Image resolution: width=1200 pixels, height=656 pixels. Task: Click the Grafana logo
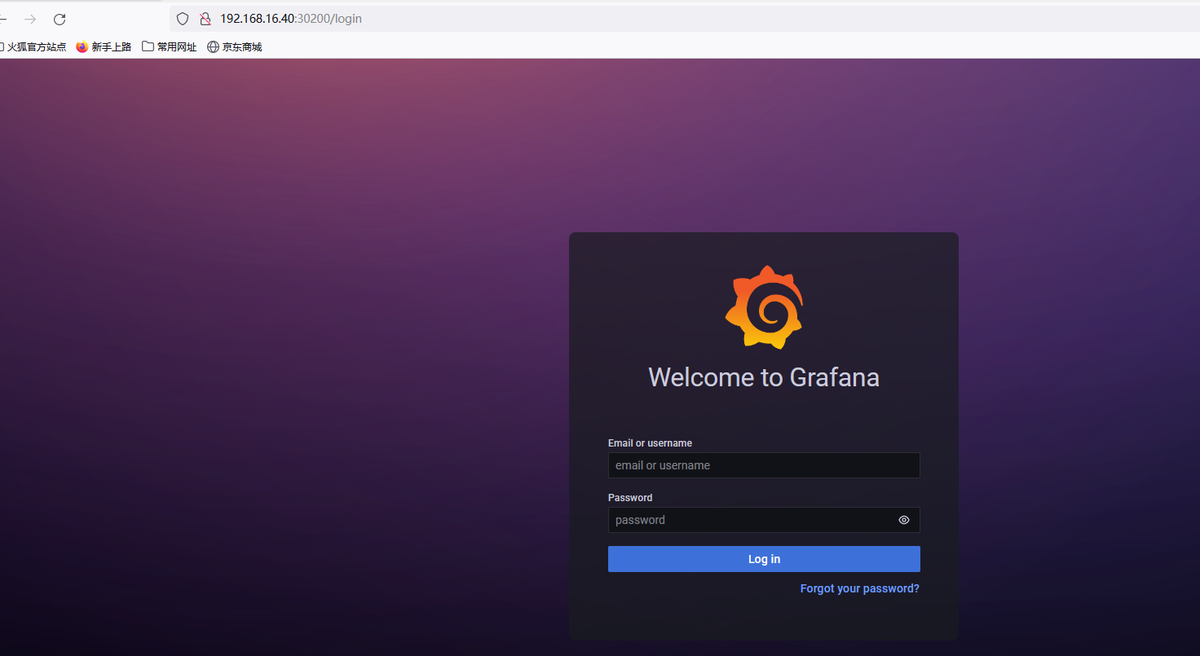click(764, 307)
